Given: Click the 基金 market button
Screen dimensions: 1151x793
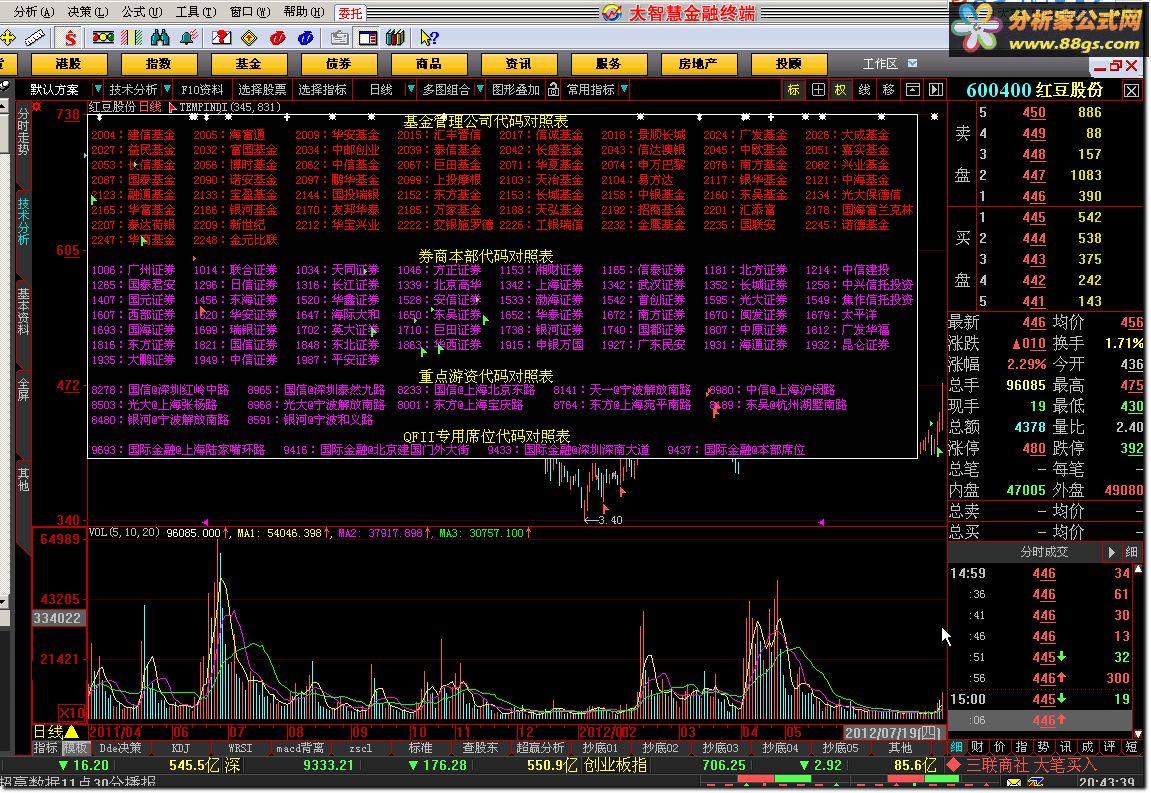Looking at the screenshot, I should coord(248,64).
